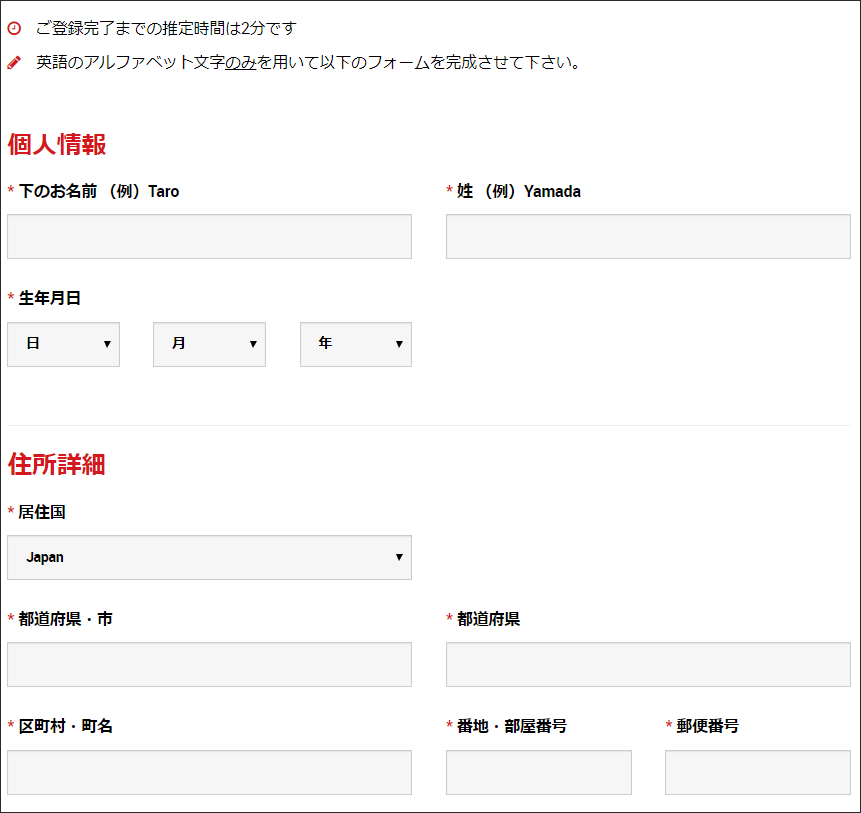Open the 日 (day) birthdate dropdown
This screenshot has height=813, width=861.
pyautogui.click(x=63, y=344)
